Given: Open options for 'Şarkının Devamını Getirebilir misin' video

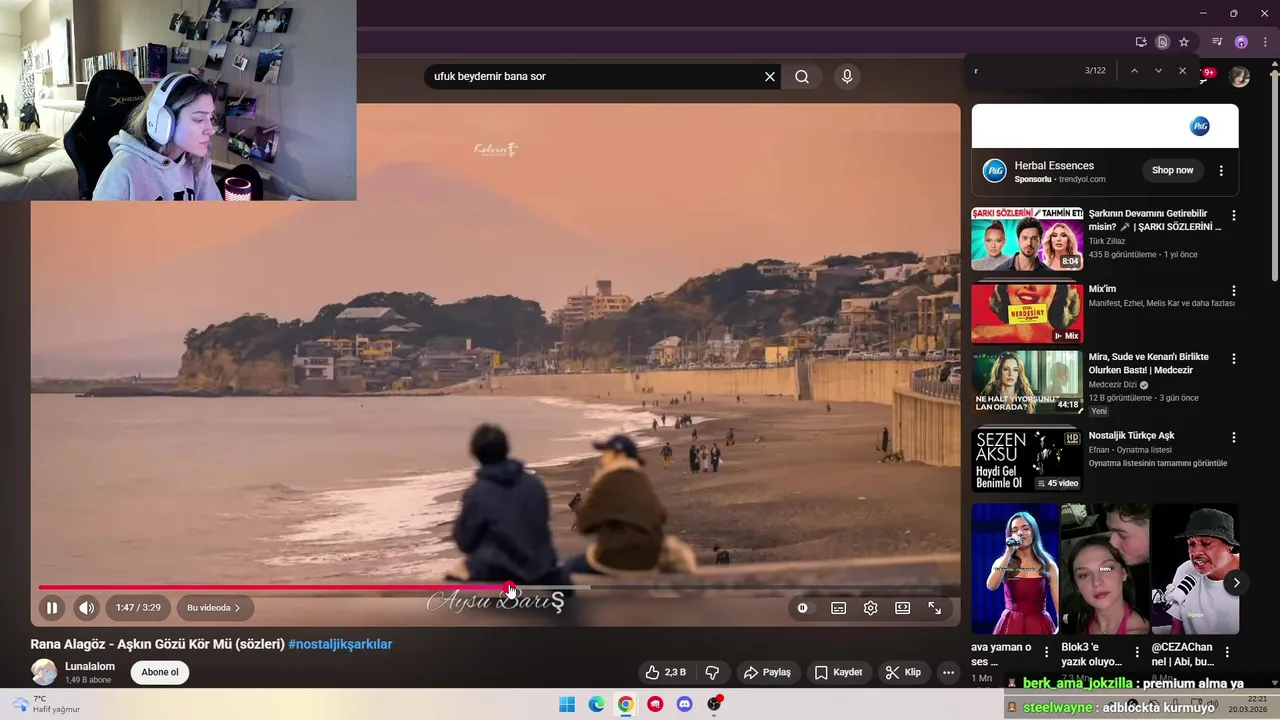Looking at the screenshot, I should [x=1233, y=215].
